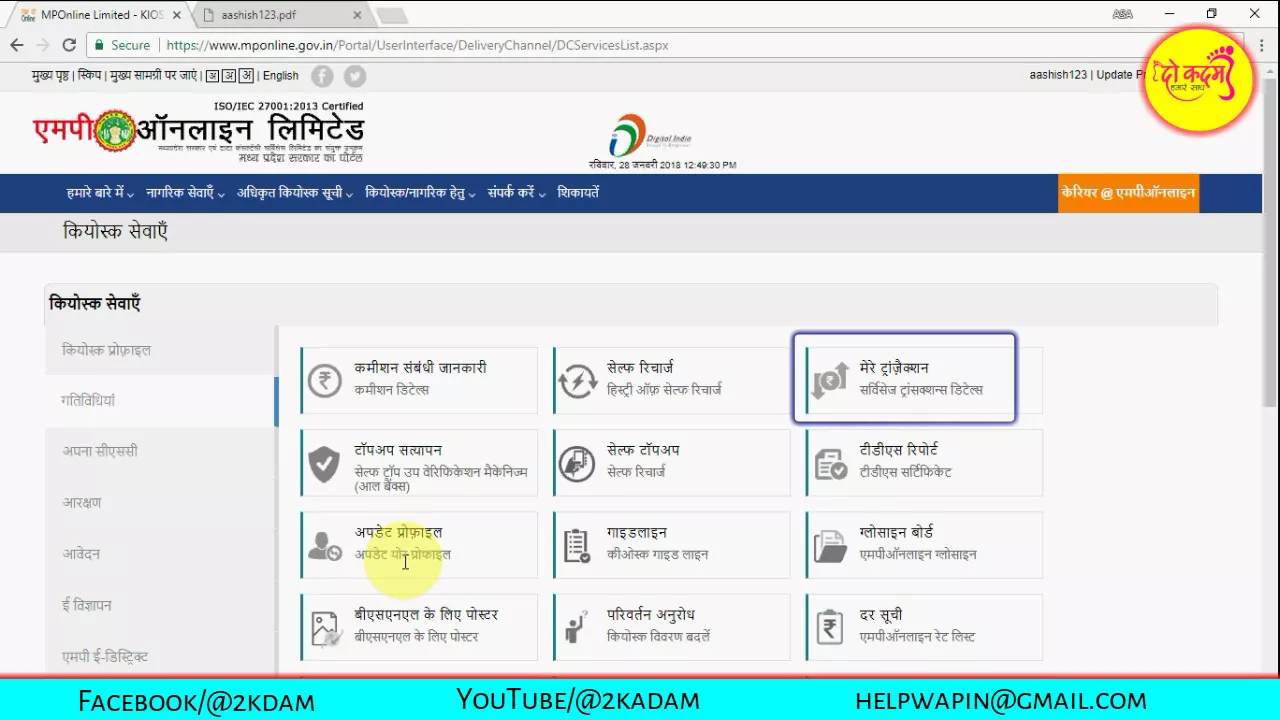Switch language to English
Viewport: 1280px width, 720px height.
click(x=280, y=76)
